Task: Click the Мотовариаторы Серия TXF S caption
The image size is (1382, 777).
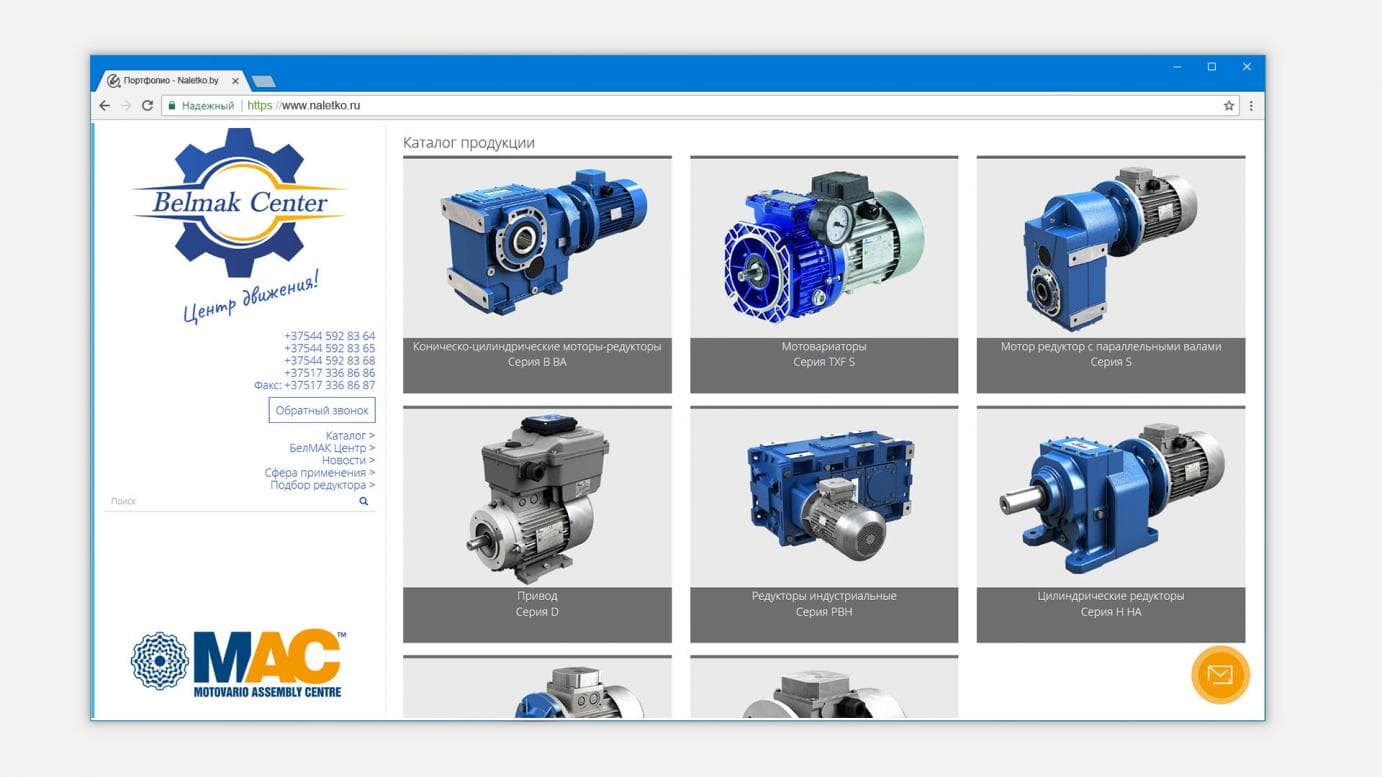Action: pos(824,354)
